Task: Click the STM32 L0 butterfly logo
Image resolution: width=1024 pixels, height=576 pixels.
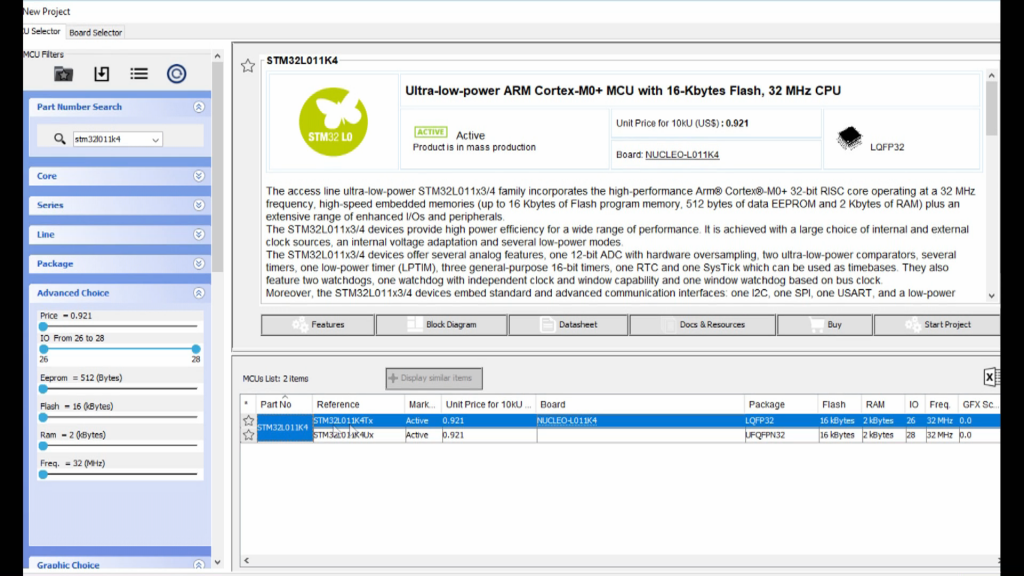Action: [x=331, y=121]
